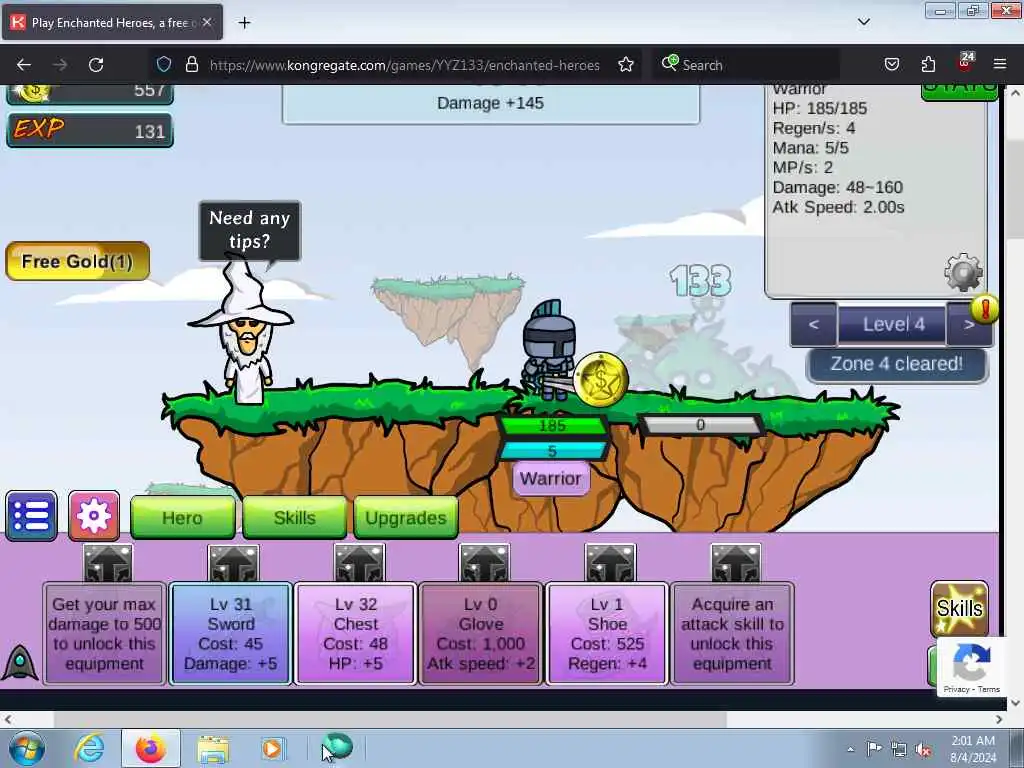Buy the Lv 0 Glove upgrade
This screenshot has width=1024, height=768.
tap(481, 633)
